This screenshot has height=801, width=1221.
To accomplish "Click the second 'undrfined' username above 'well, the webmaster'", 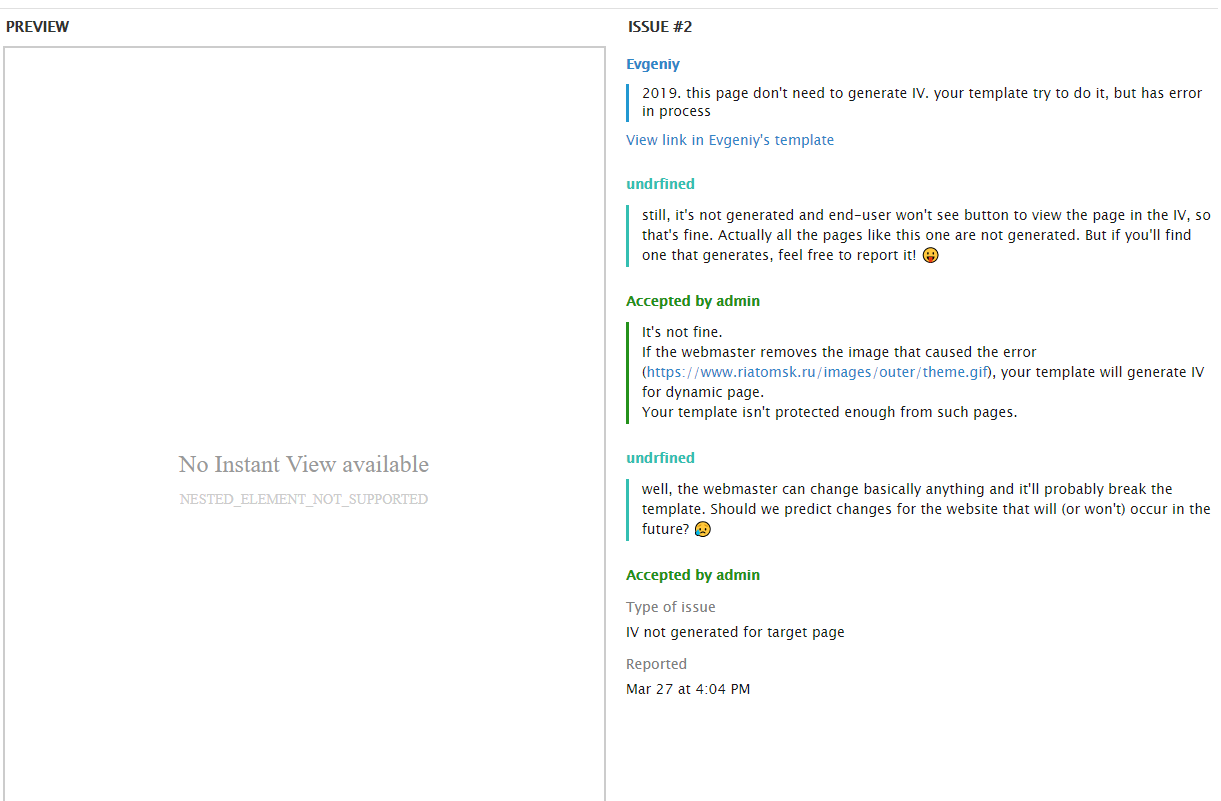I will coord(660,458).
